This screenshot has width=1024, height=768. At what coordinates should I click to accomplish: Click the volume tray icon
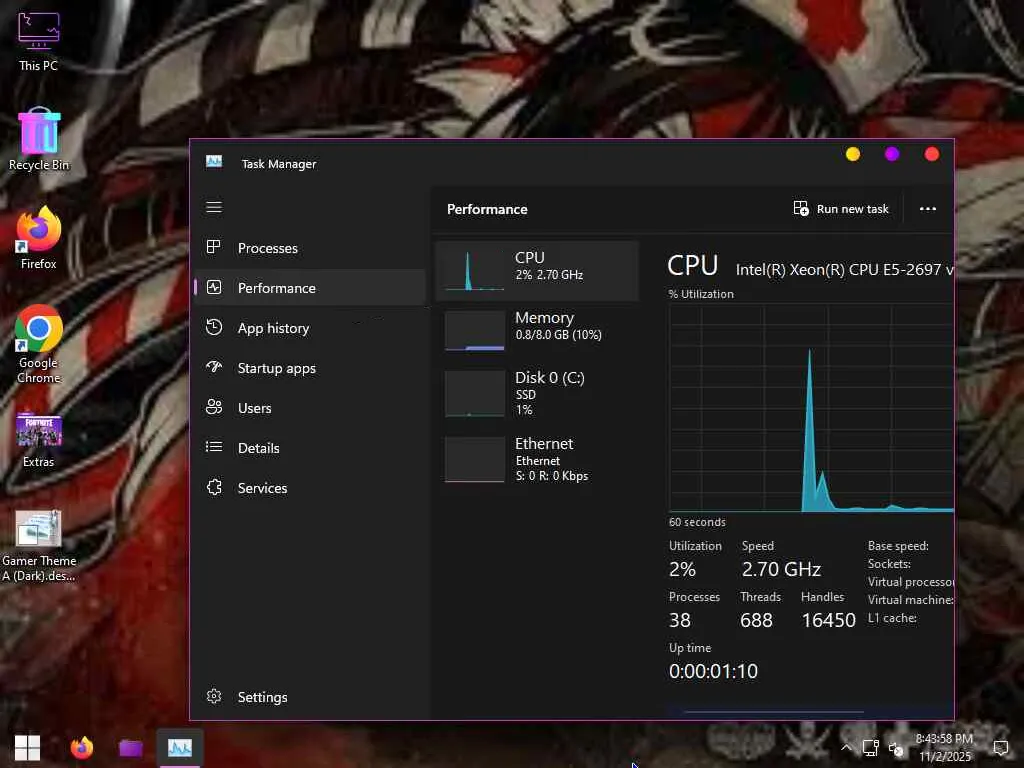[896, 748]
